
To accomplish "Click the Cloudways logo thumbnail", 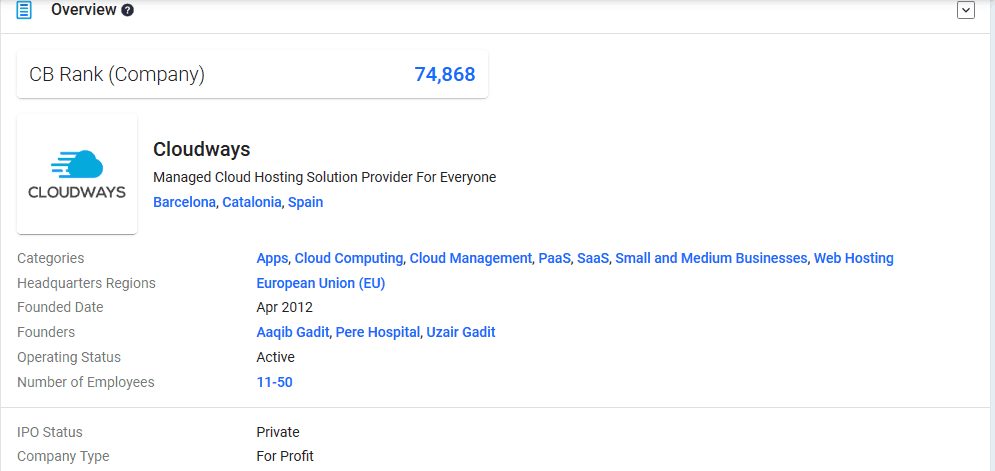I will click(77, 174).
